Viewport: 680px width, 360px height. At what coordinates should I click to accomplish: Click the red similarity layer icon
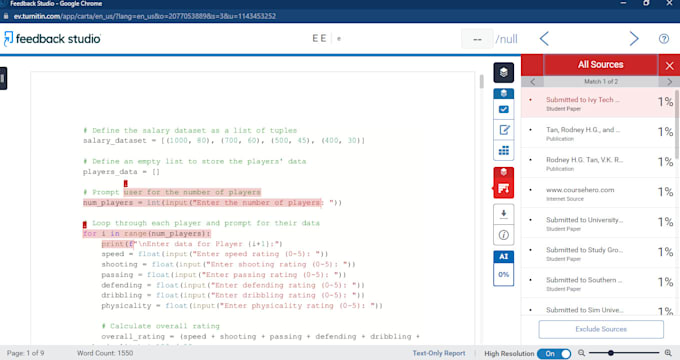click(x=503, y=172)
